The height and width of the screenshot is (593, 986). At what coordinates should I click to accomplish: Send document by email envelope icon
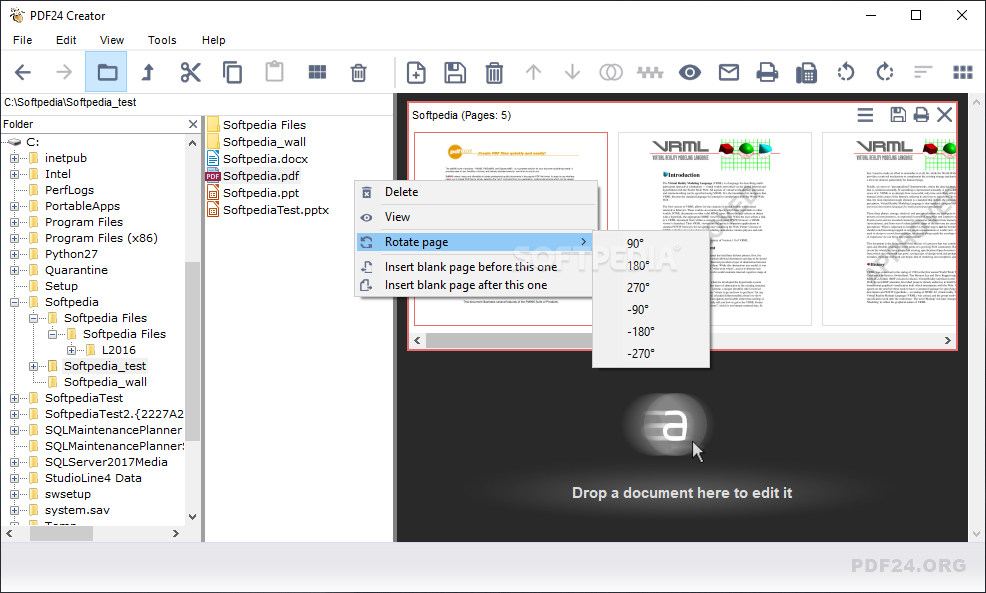(x=729, y=73)
